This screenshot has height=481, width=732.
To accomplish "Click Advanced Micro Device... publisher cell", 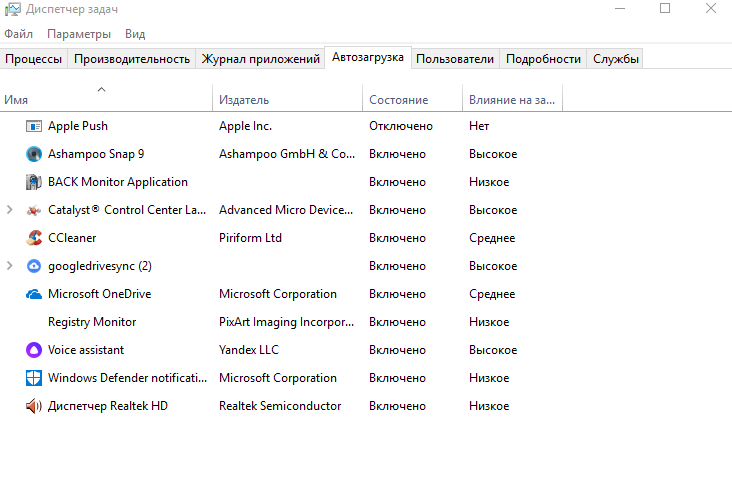I will (286, 210).
